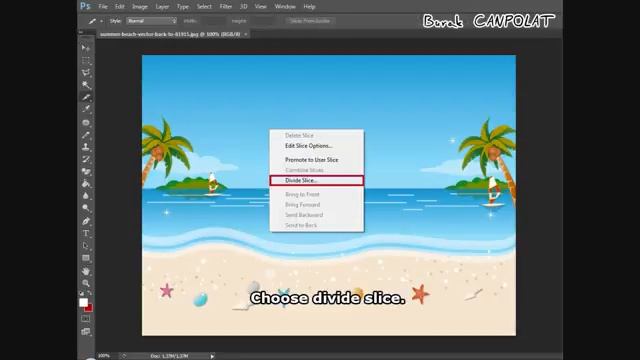Viewport: 640px width, 360px height.
Task: Open the 3D menu
Action: point(244,7)
